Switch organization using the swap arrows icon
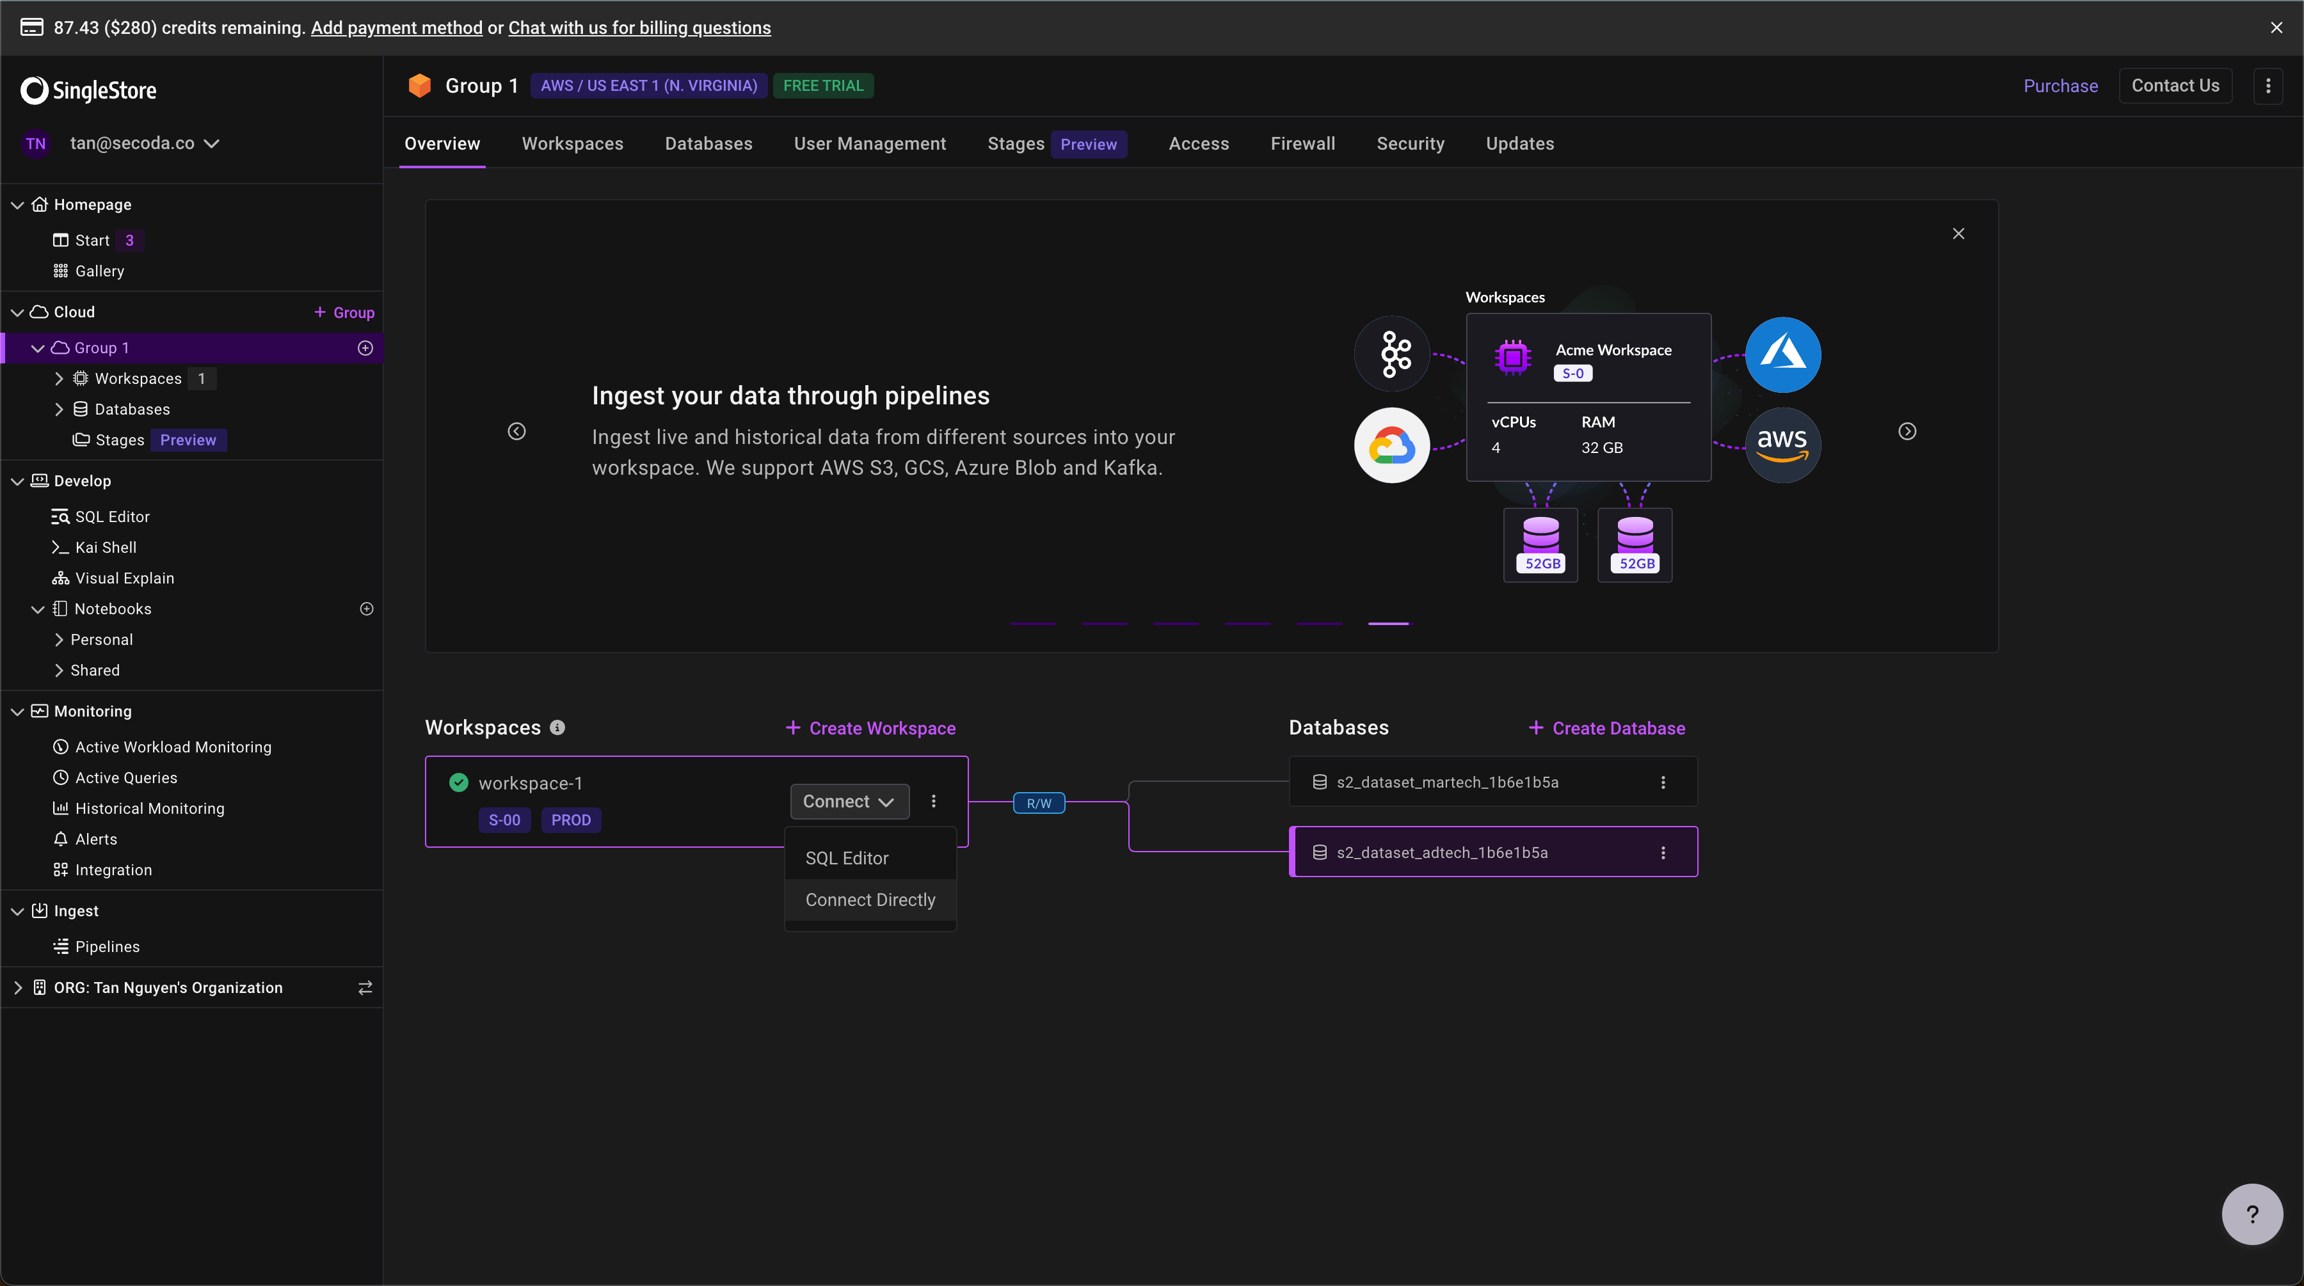Screen dimensions: 2304x1286 coord(365,988)
